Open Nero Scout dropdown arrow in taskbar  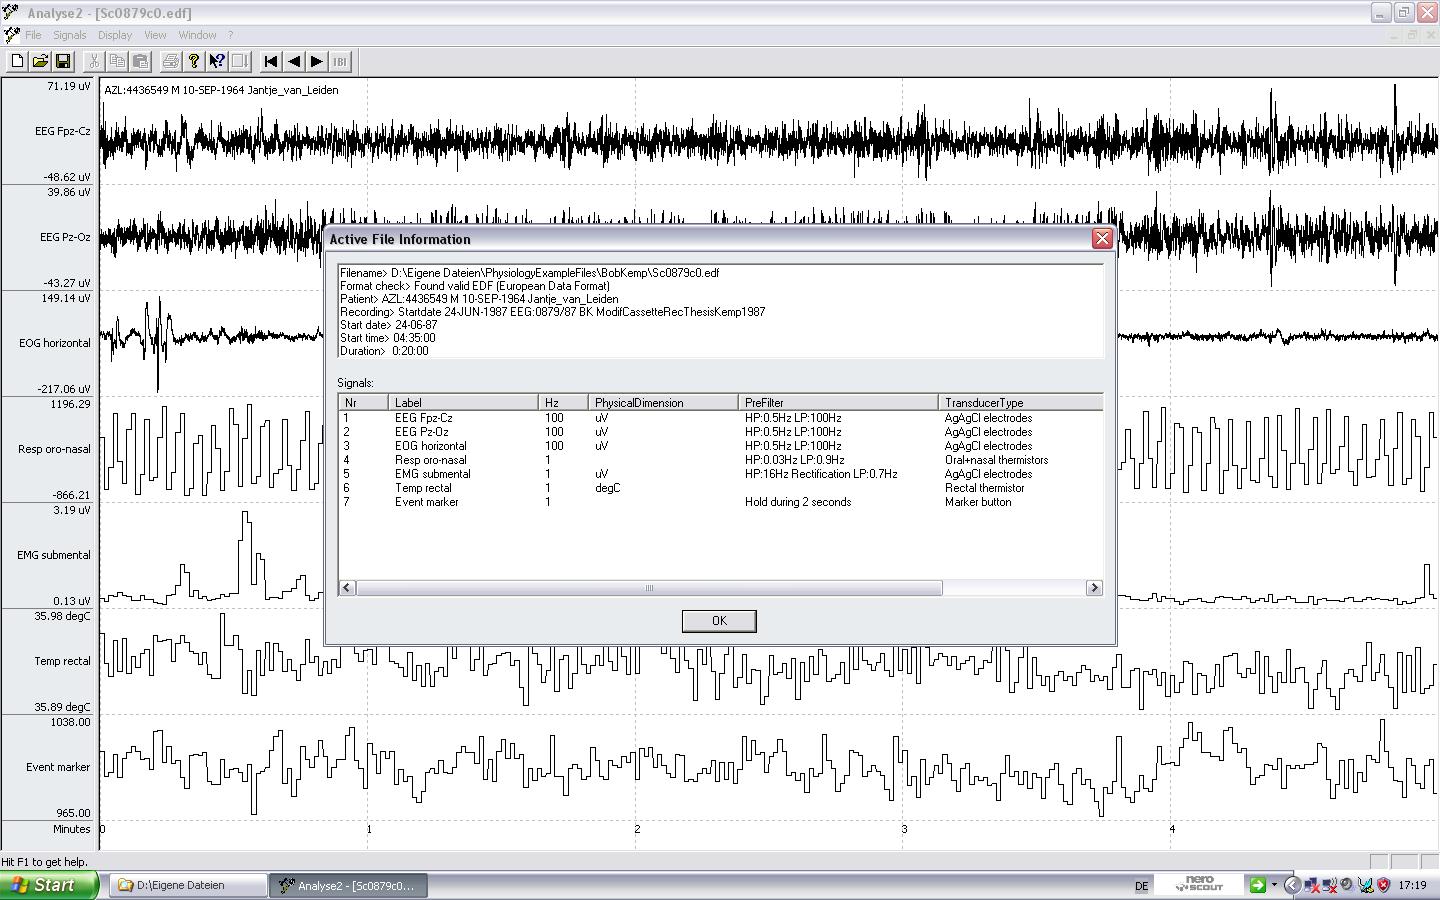[x=1274, y=885]
